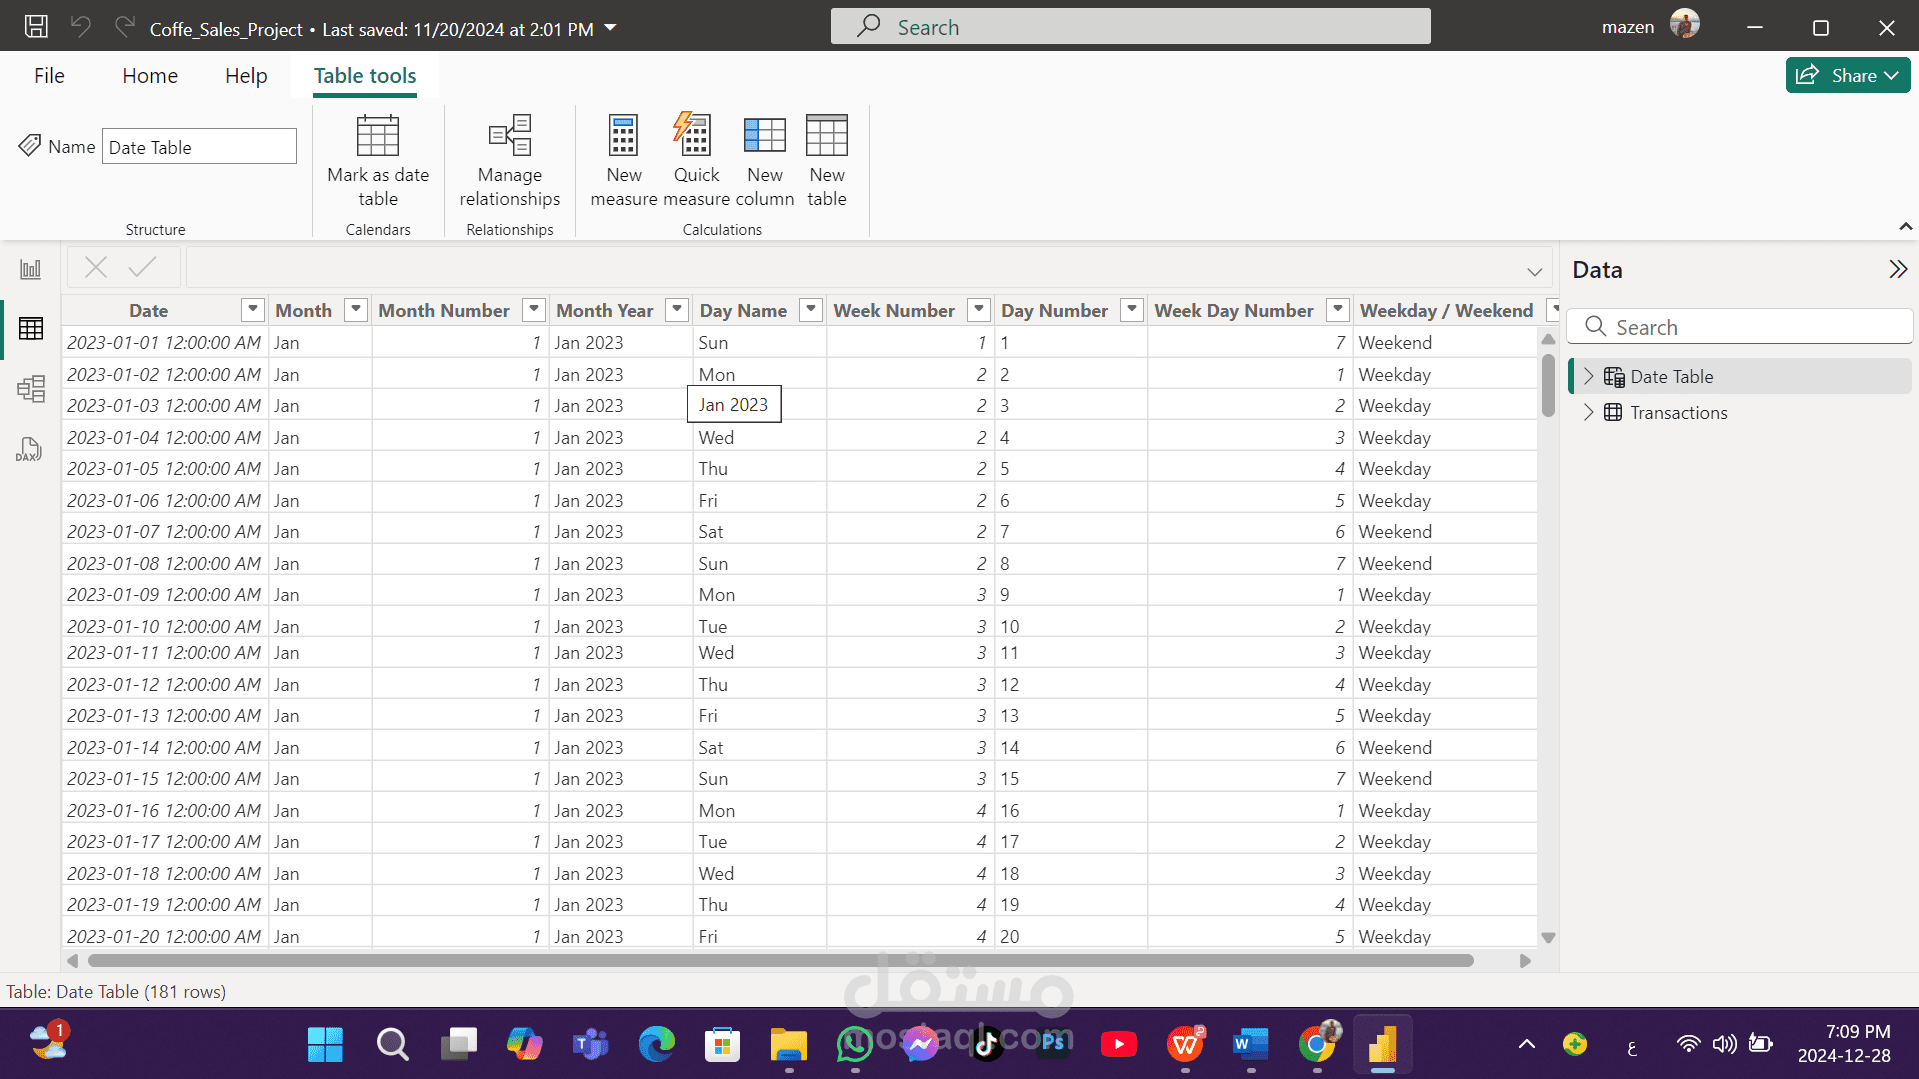Select cell 2023-01-05 12:00:00 AM
This screenshot has height=1079, width=1919.
coord(164,468)
